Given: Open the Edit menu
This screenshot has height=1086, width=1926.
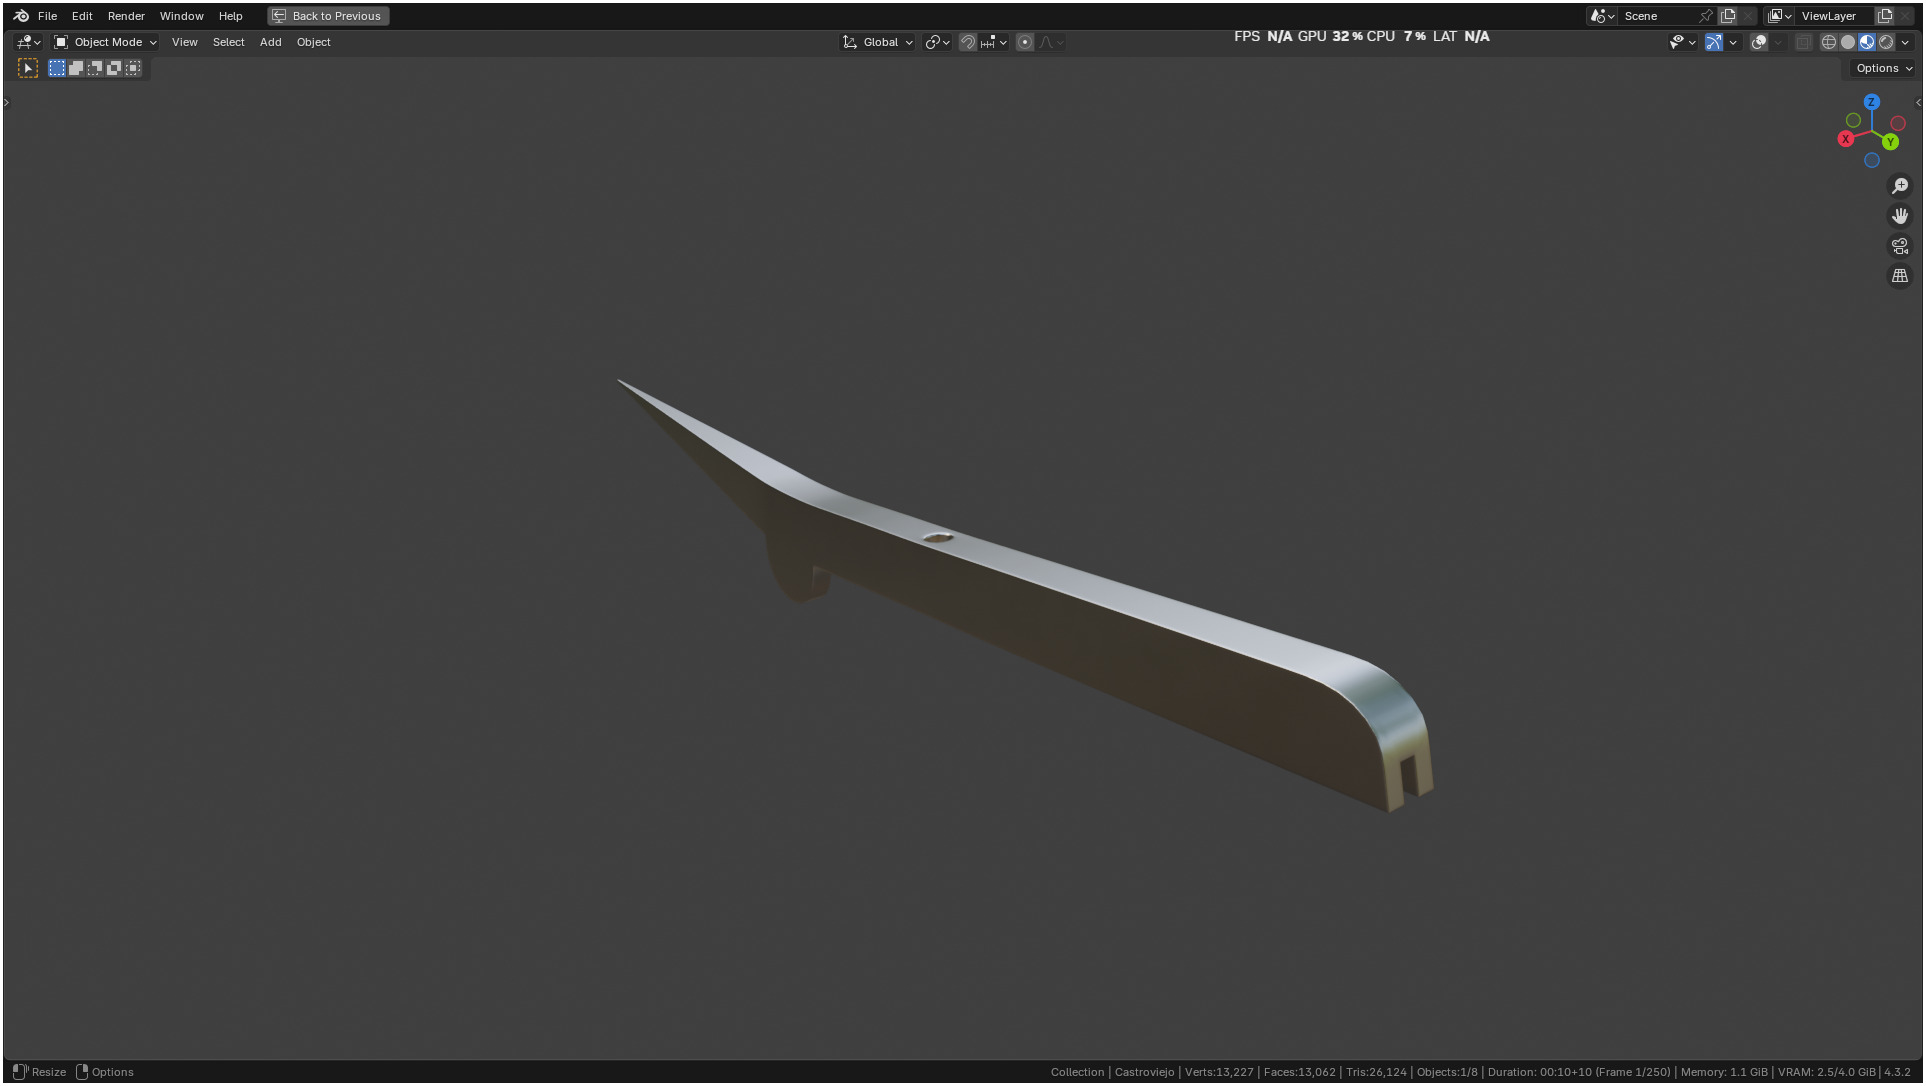Looking at the screenshot, I should click(82, 16).
